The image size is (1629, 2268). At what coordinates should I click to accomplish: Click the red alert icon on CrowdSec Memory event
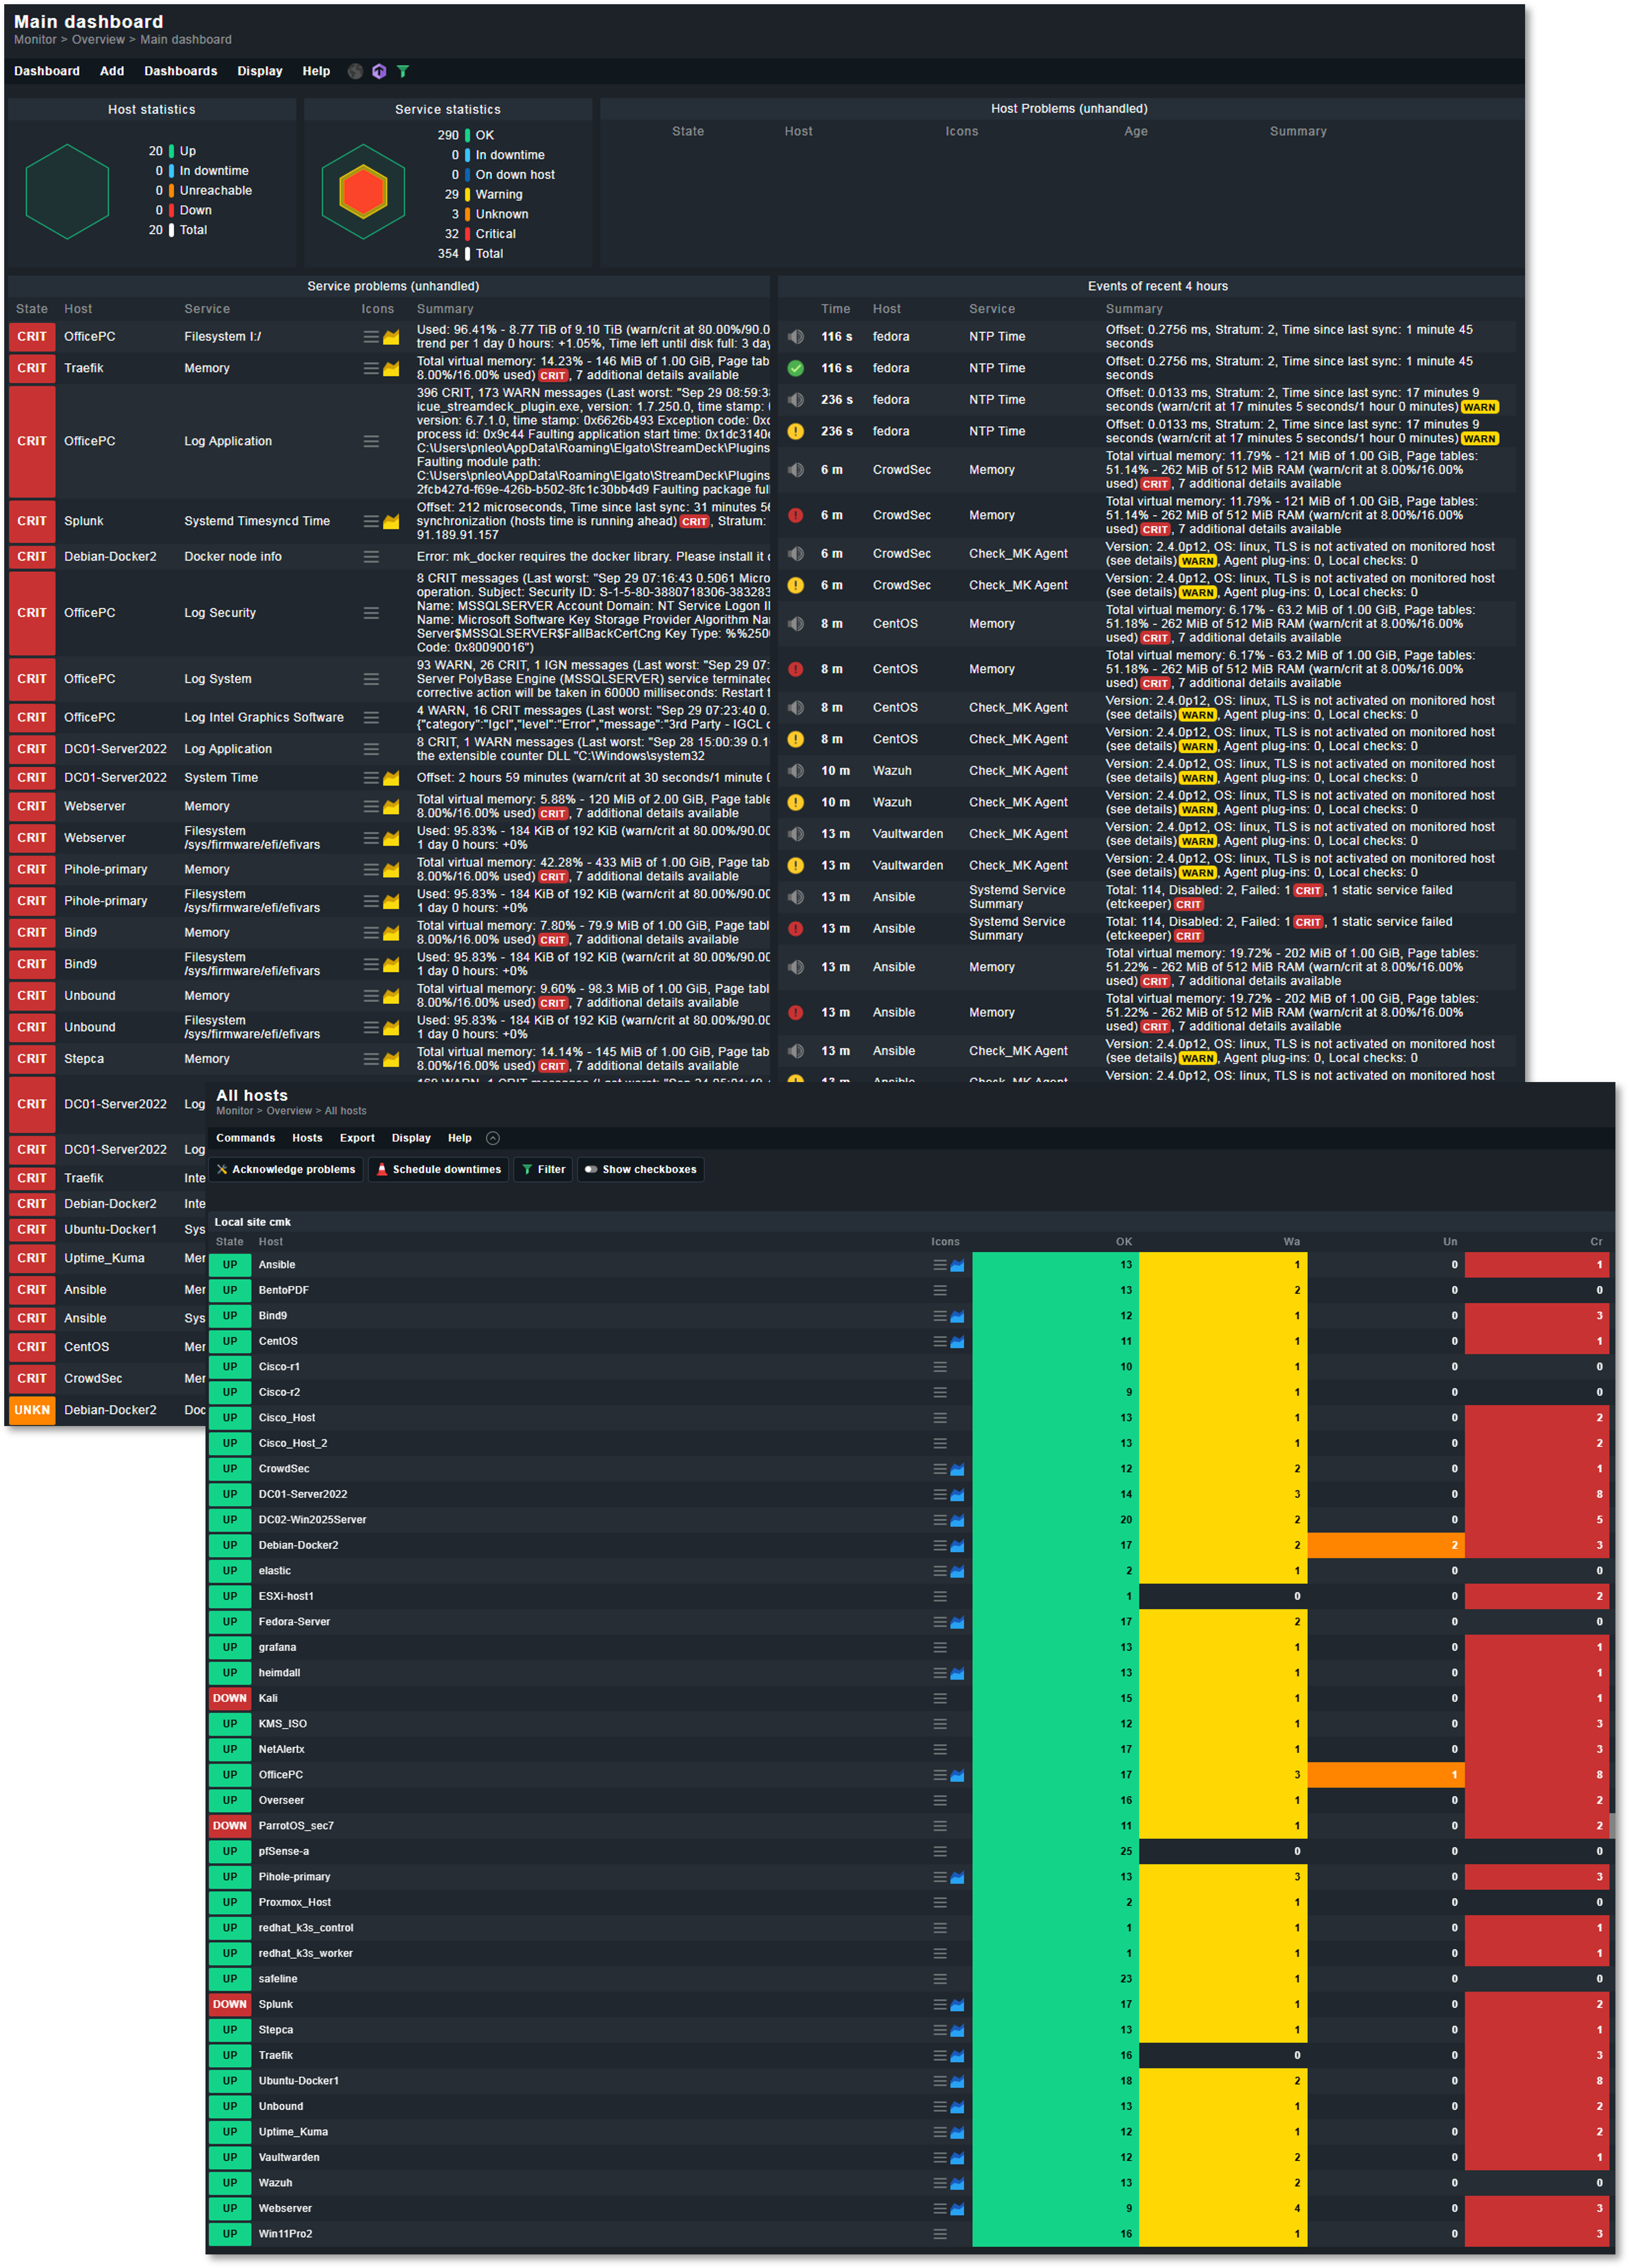795,515
